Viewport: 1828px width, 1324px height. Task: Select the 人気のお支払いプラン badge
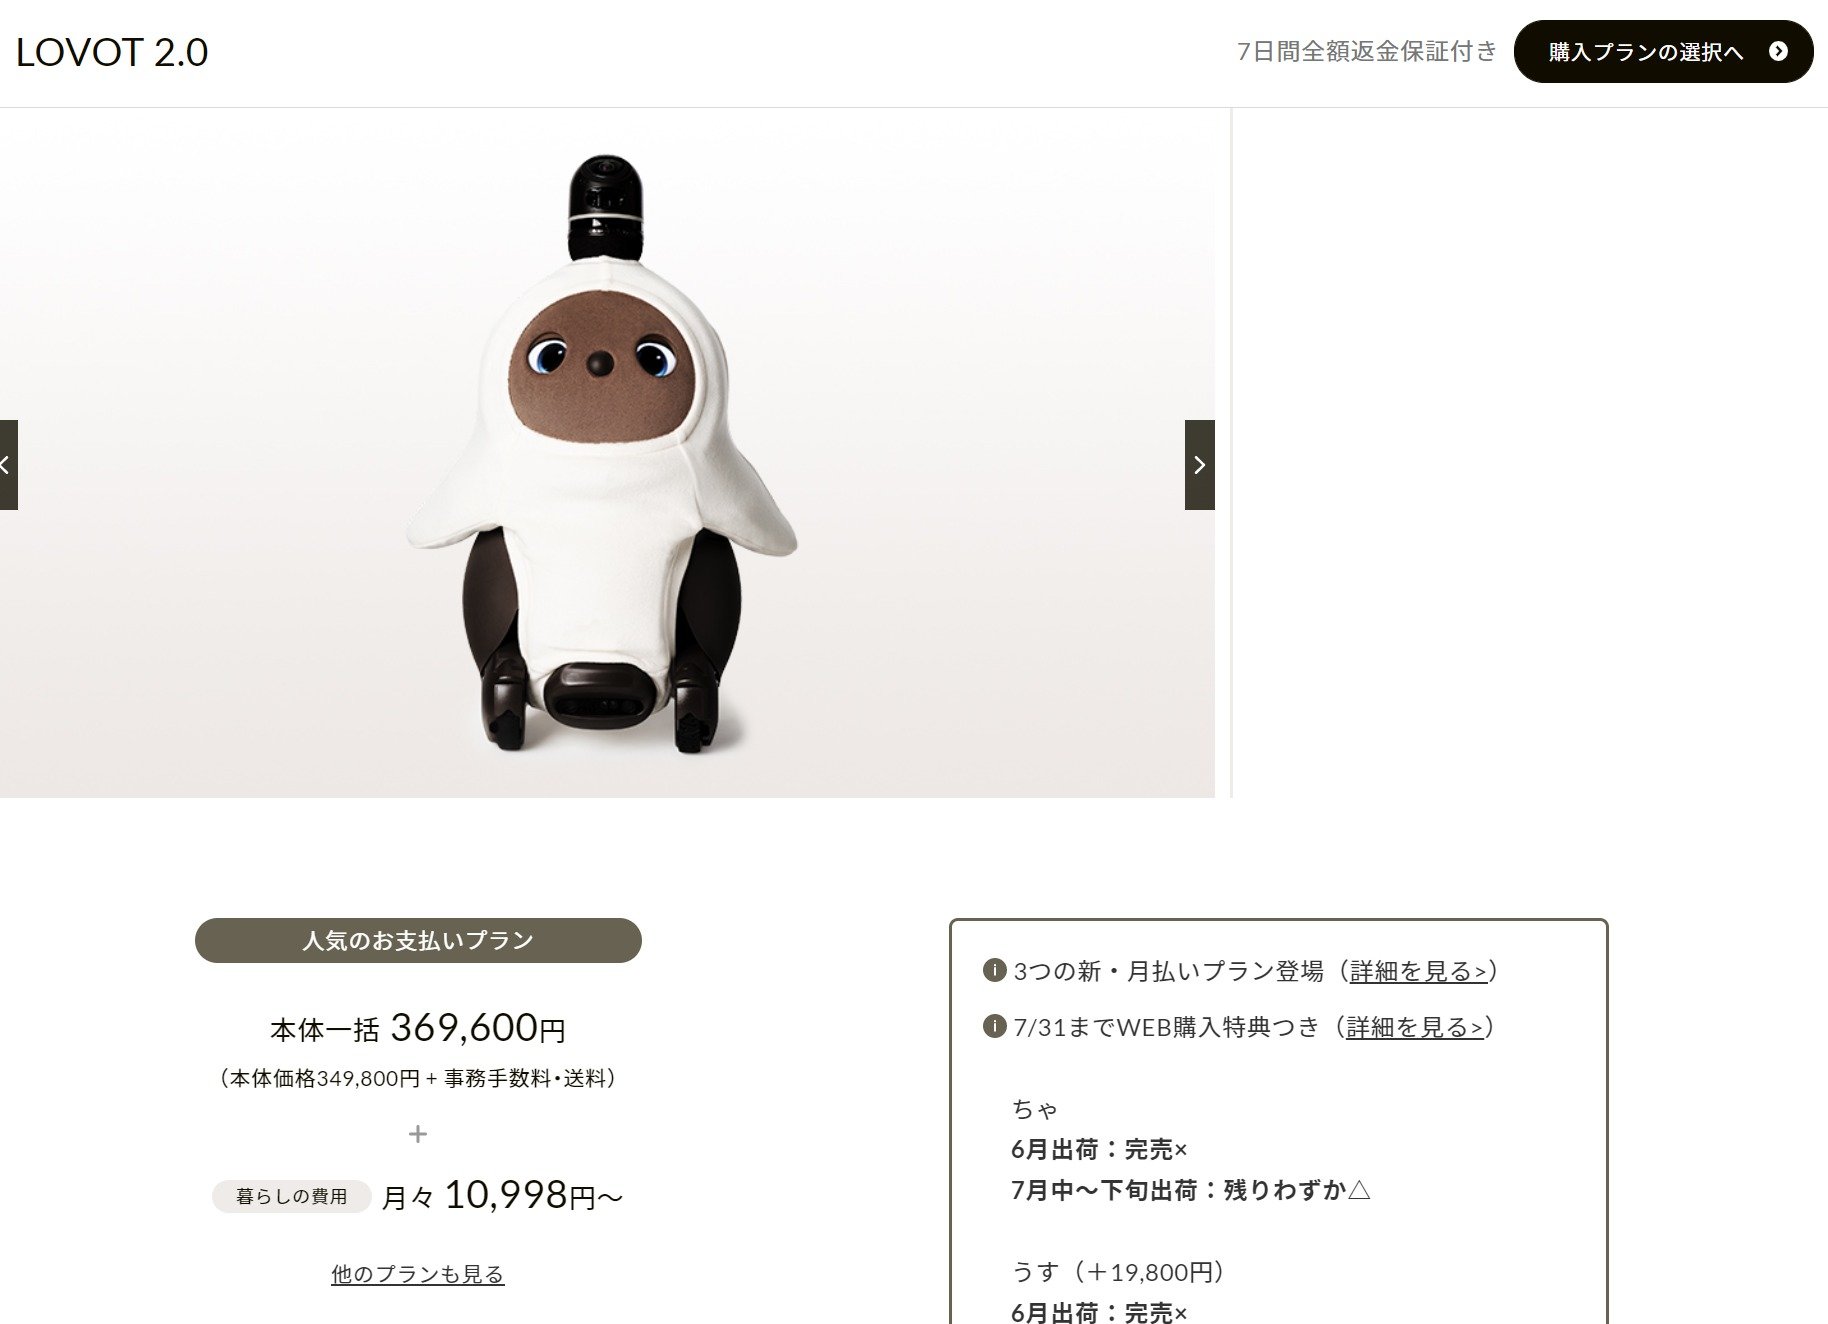click(418, 940)
